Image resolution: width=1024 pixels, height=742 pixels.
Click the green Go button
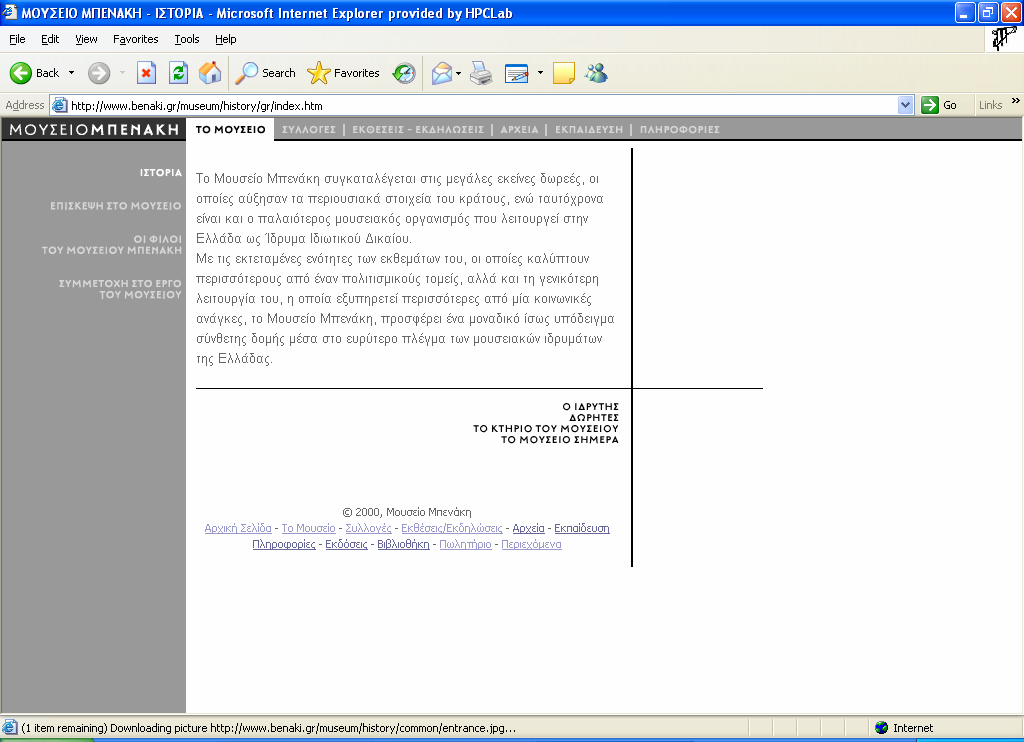coord(939,105)
